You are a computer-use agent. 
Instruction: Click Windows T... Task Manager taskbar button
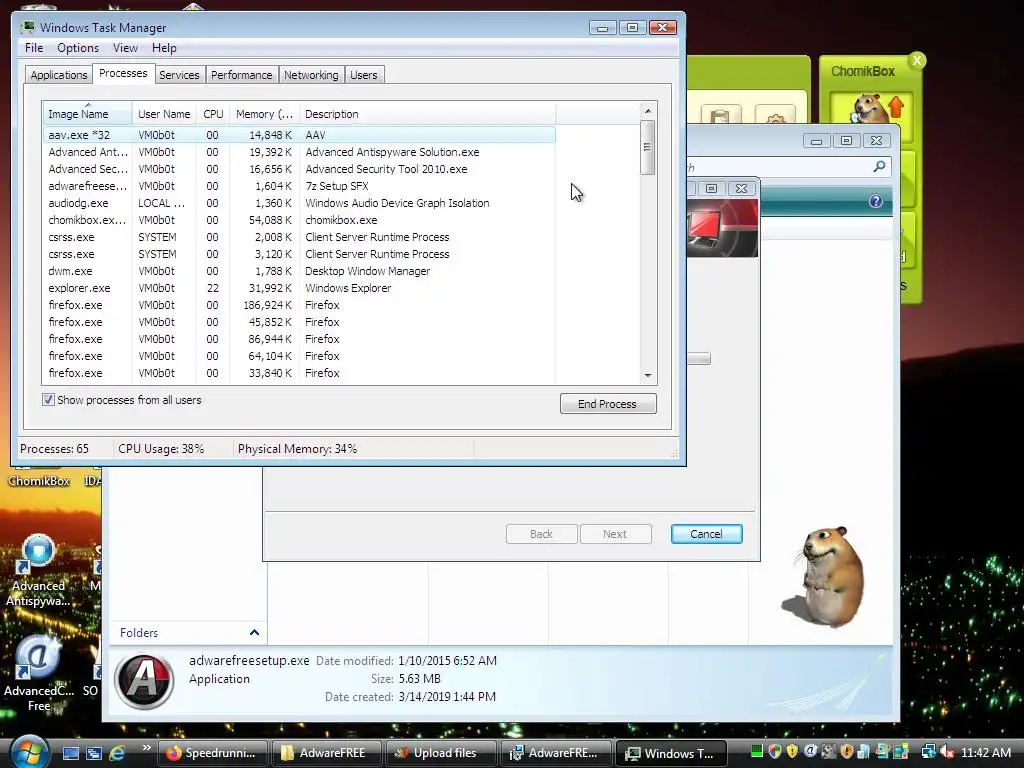point(670,753)
